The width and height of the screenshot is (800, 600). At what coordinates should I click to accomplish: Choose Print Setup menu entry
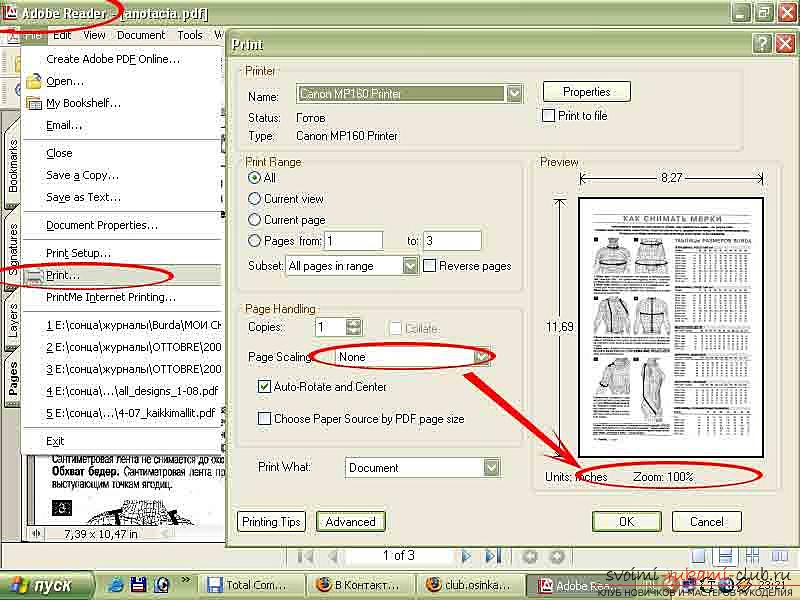[x=123, y=254]
